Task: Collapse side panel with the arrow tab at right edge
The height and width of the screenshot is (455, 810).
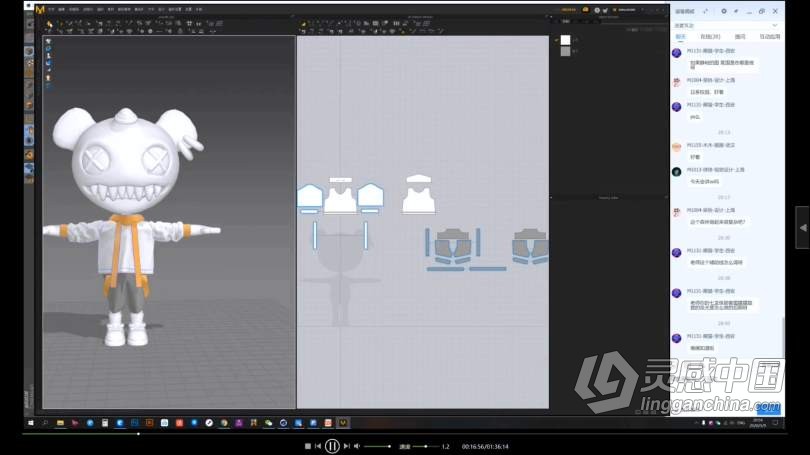Action: coord(803,228)
